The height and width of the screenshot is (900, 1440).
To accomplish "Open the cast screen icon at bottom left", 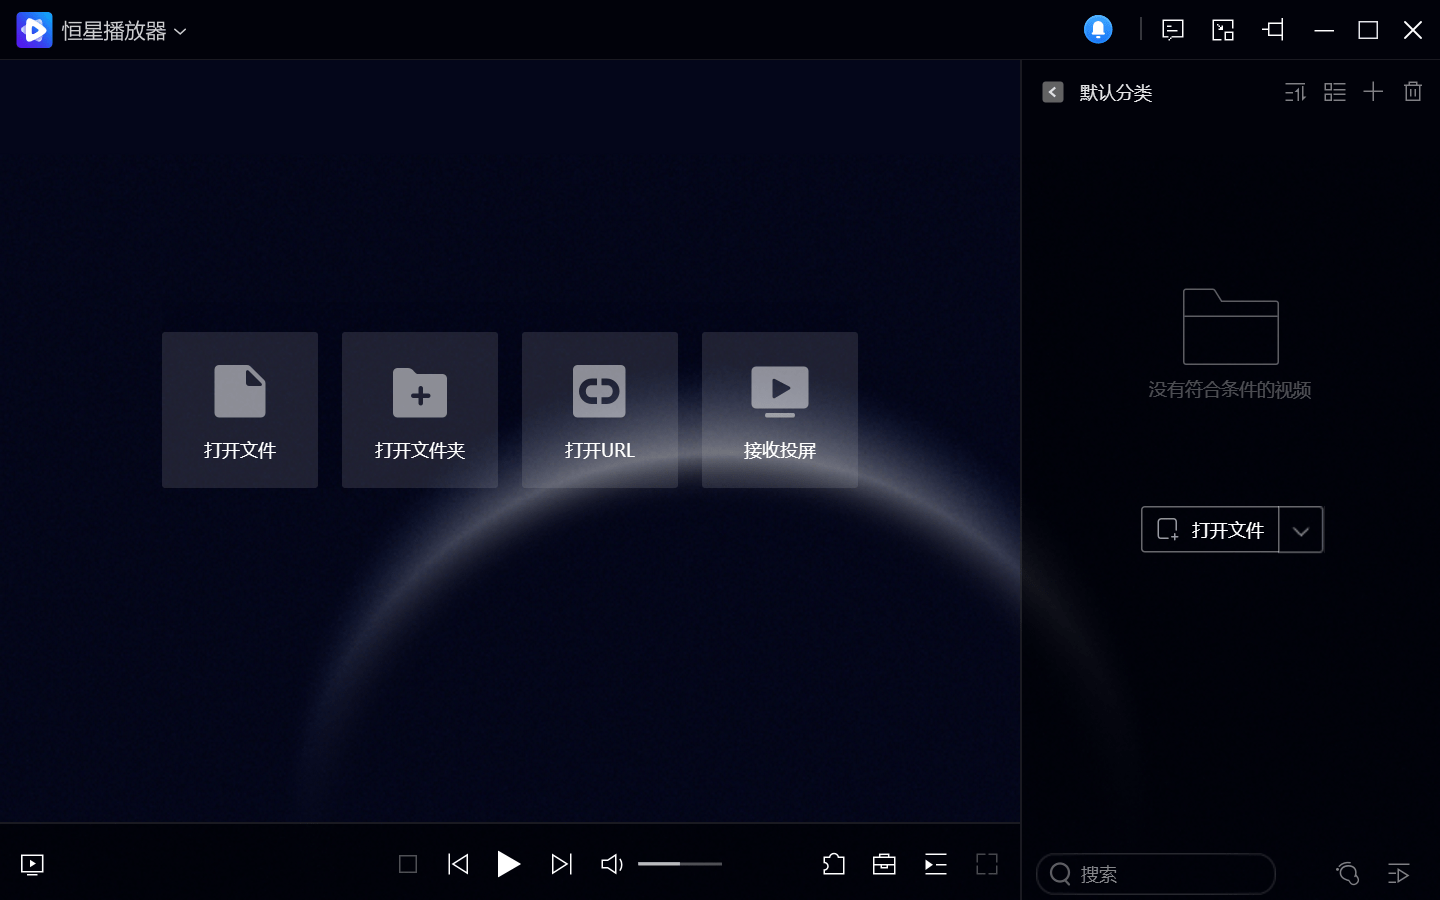I will point(32,864).
